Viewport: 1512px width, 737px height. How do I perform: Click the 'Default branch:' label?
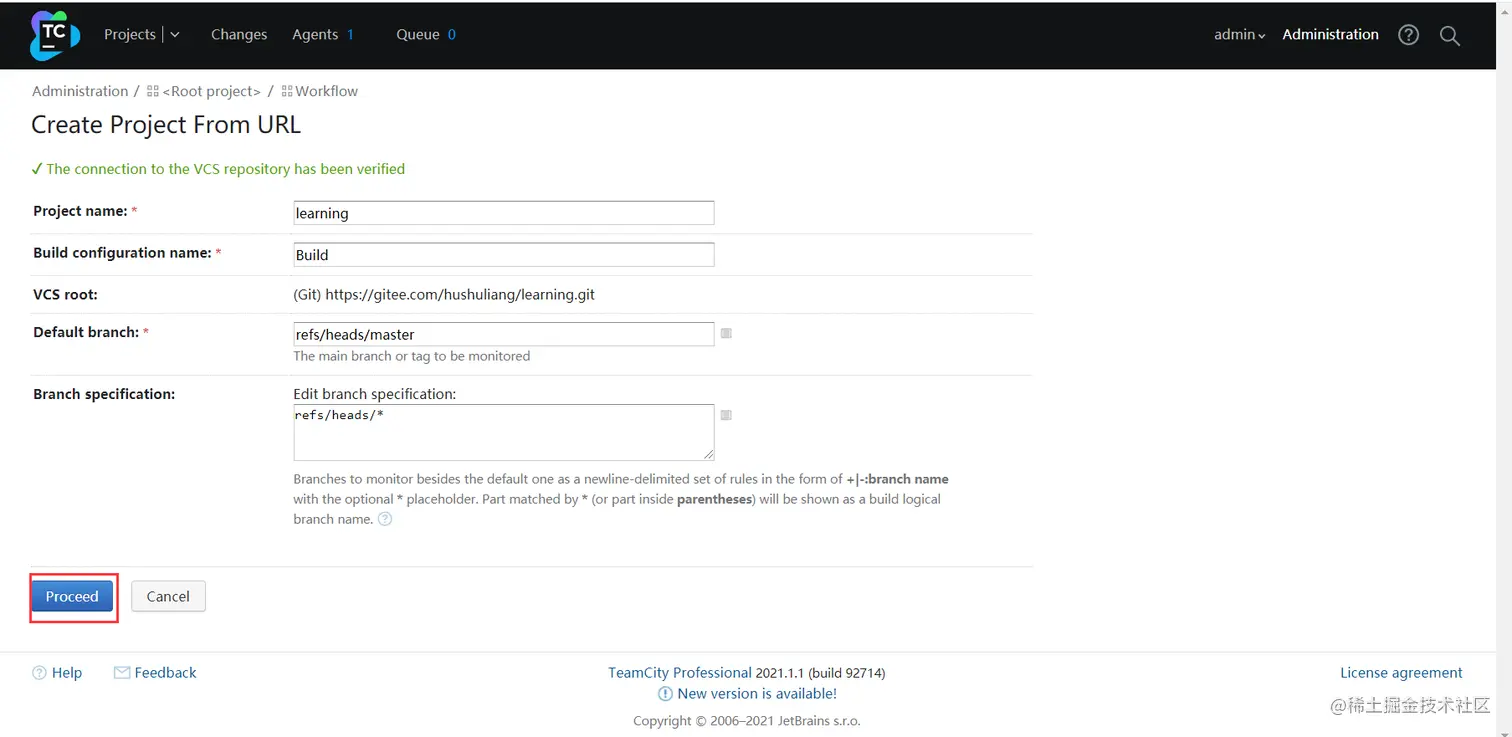[86, 332]
